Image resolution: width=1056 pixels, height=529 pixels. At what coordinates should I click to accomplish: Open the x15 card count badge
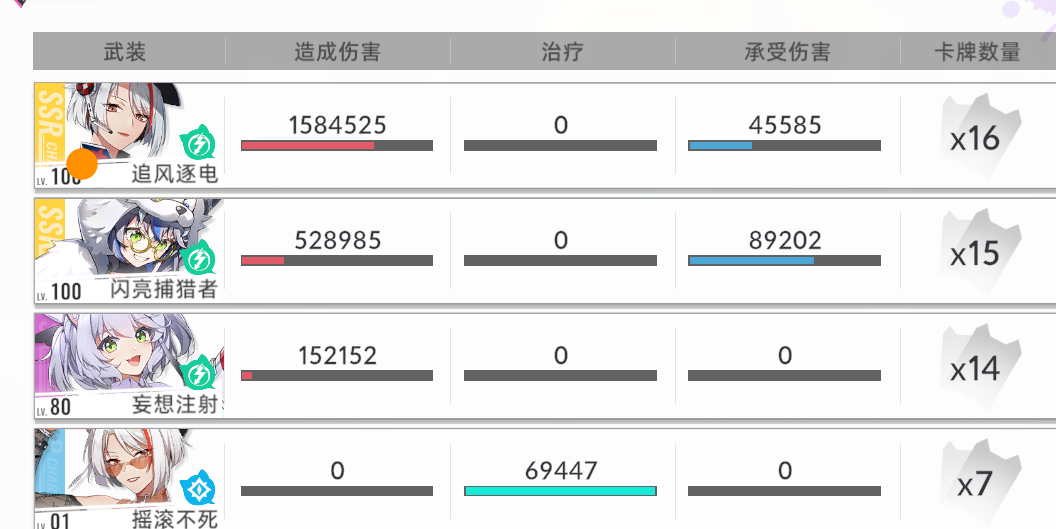[x=980, y=252]
